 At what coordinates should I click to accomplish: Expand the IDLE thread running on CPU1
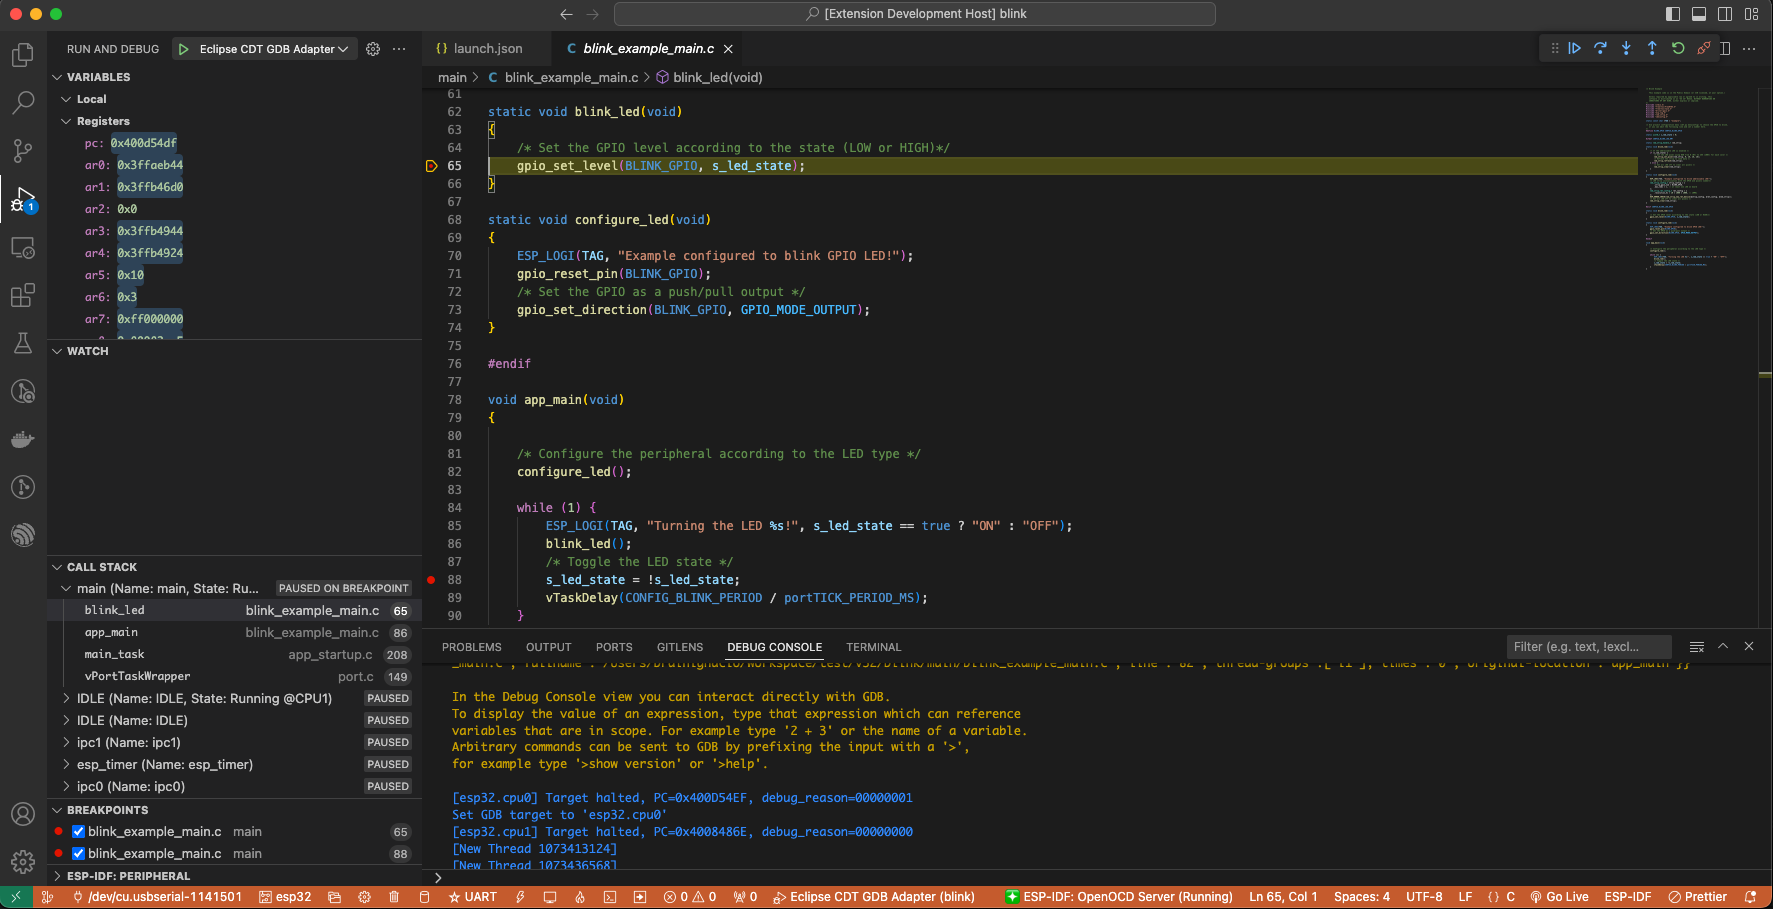64,698
